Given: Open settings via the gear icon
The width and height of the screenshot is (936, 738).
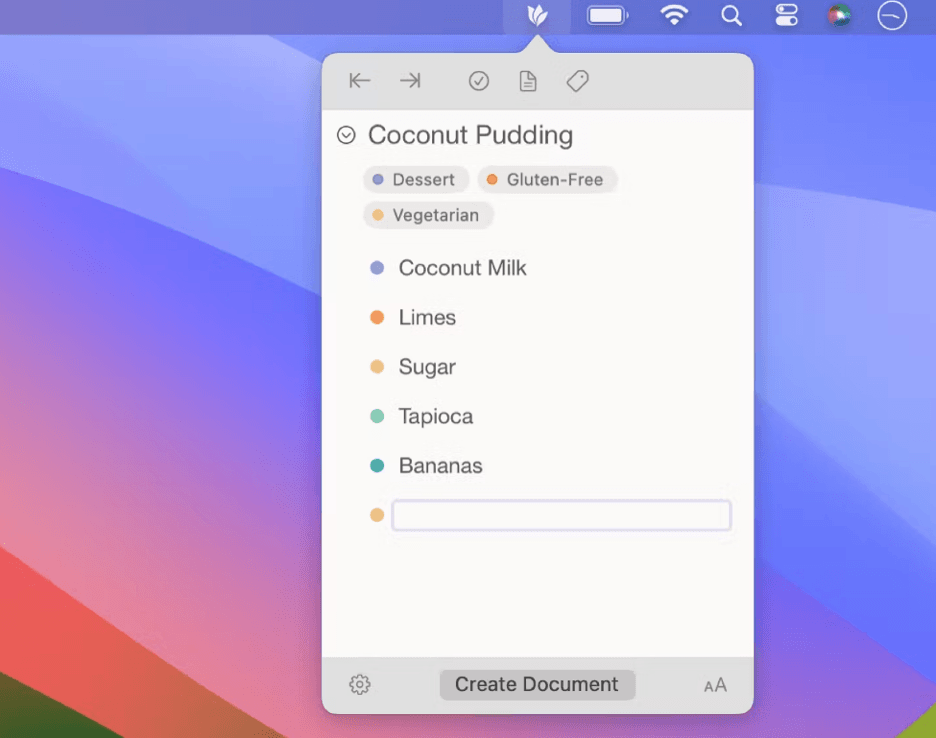Looking at the screenshot, I should (360, 685).
